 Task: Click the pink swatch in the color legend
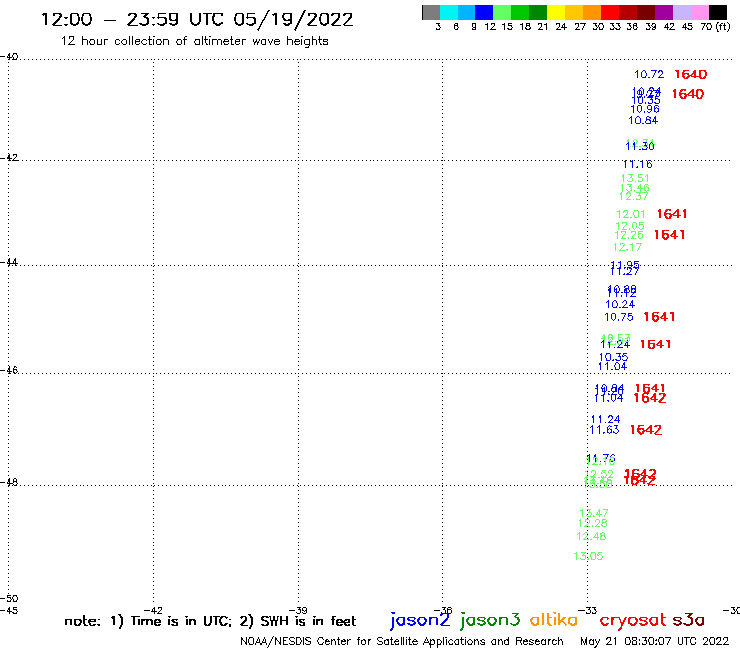click(699, 12)
